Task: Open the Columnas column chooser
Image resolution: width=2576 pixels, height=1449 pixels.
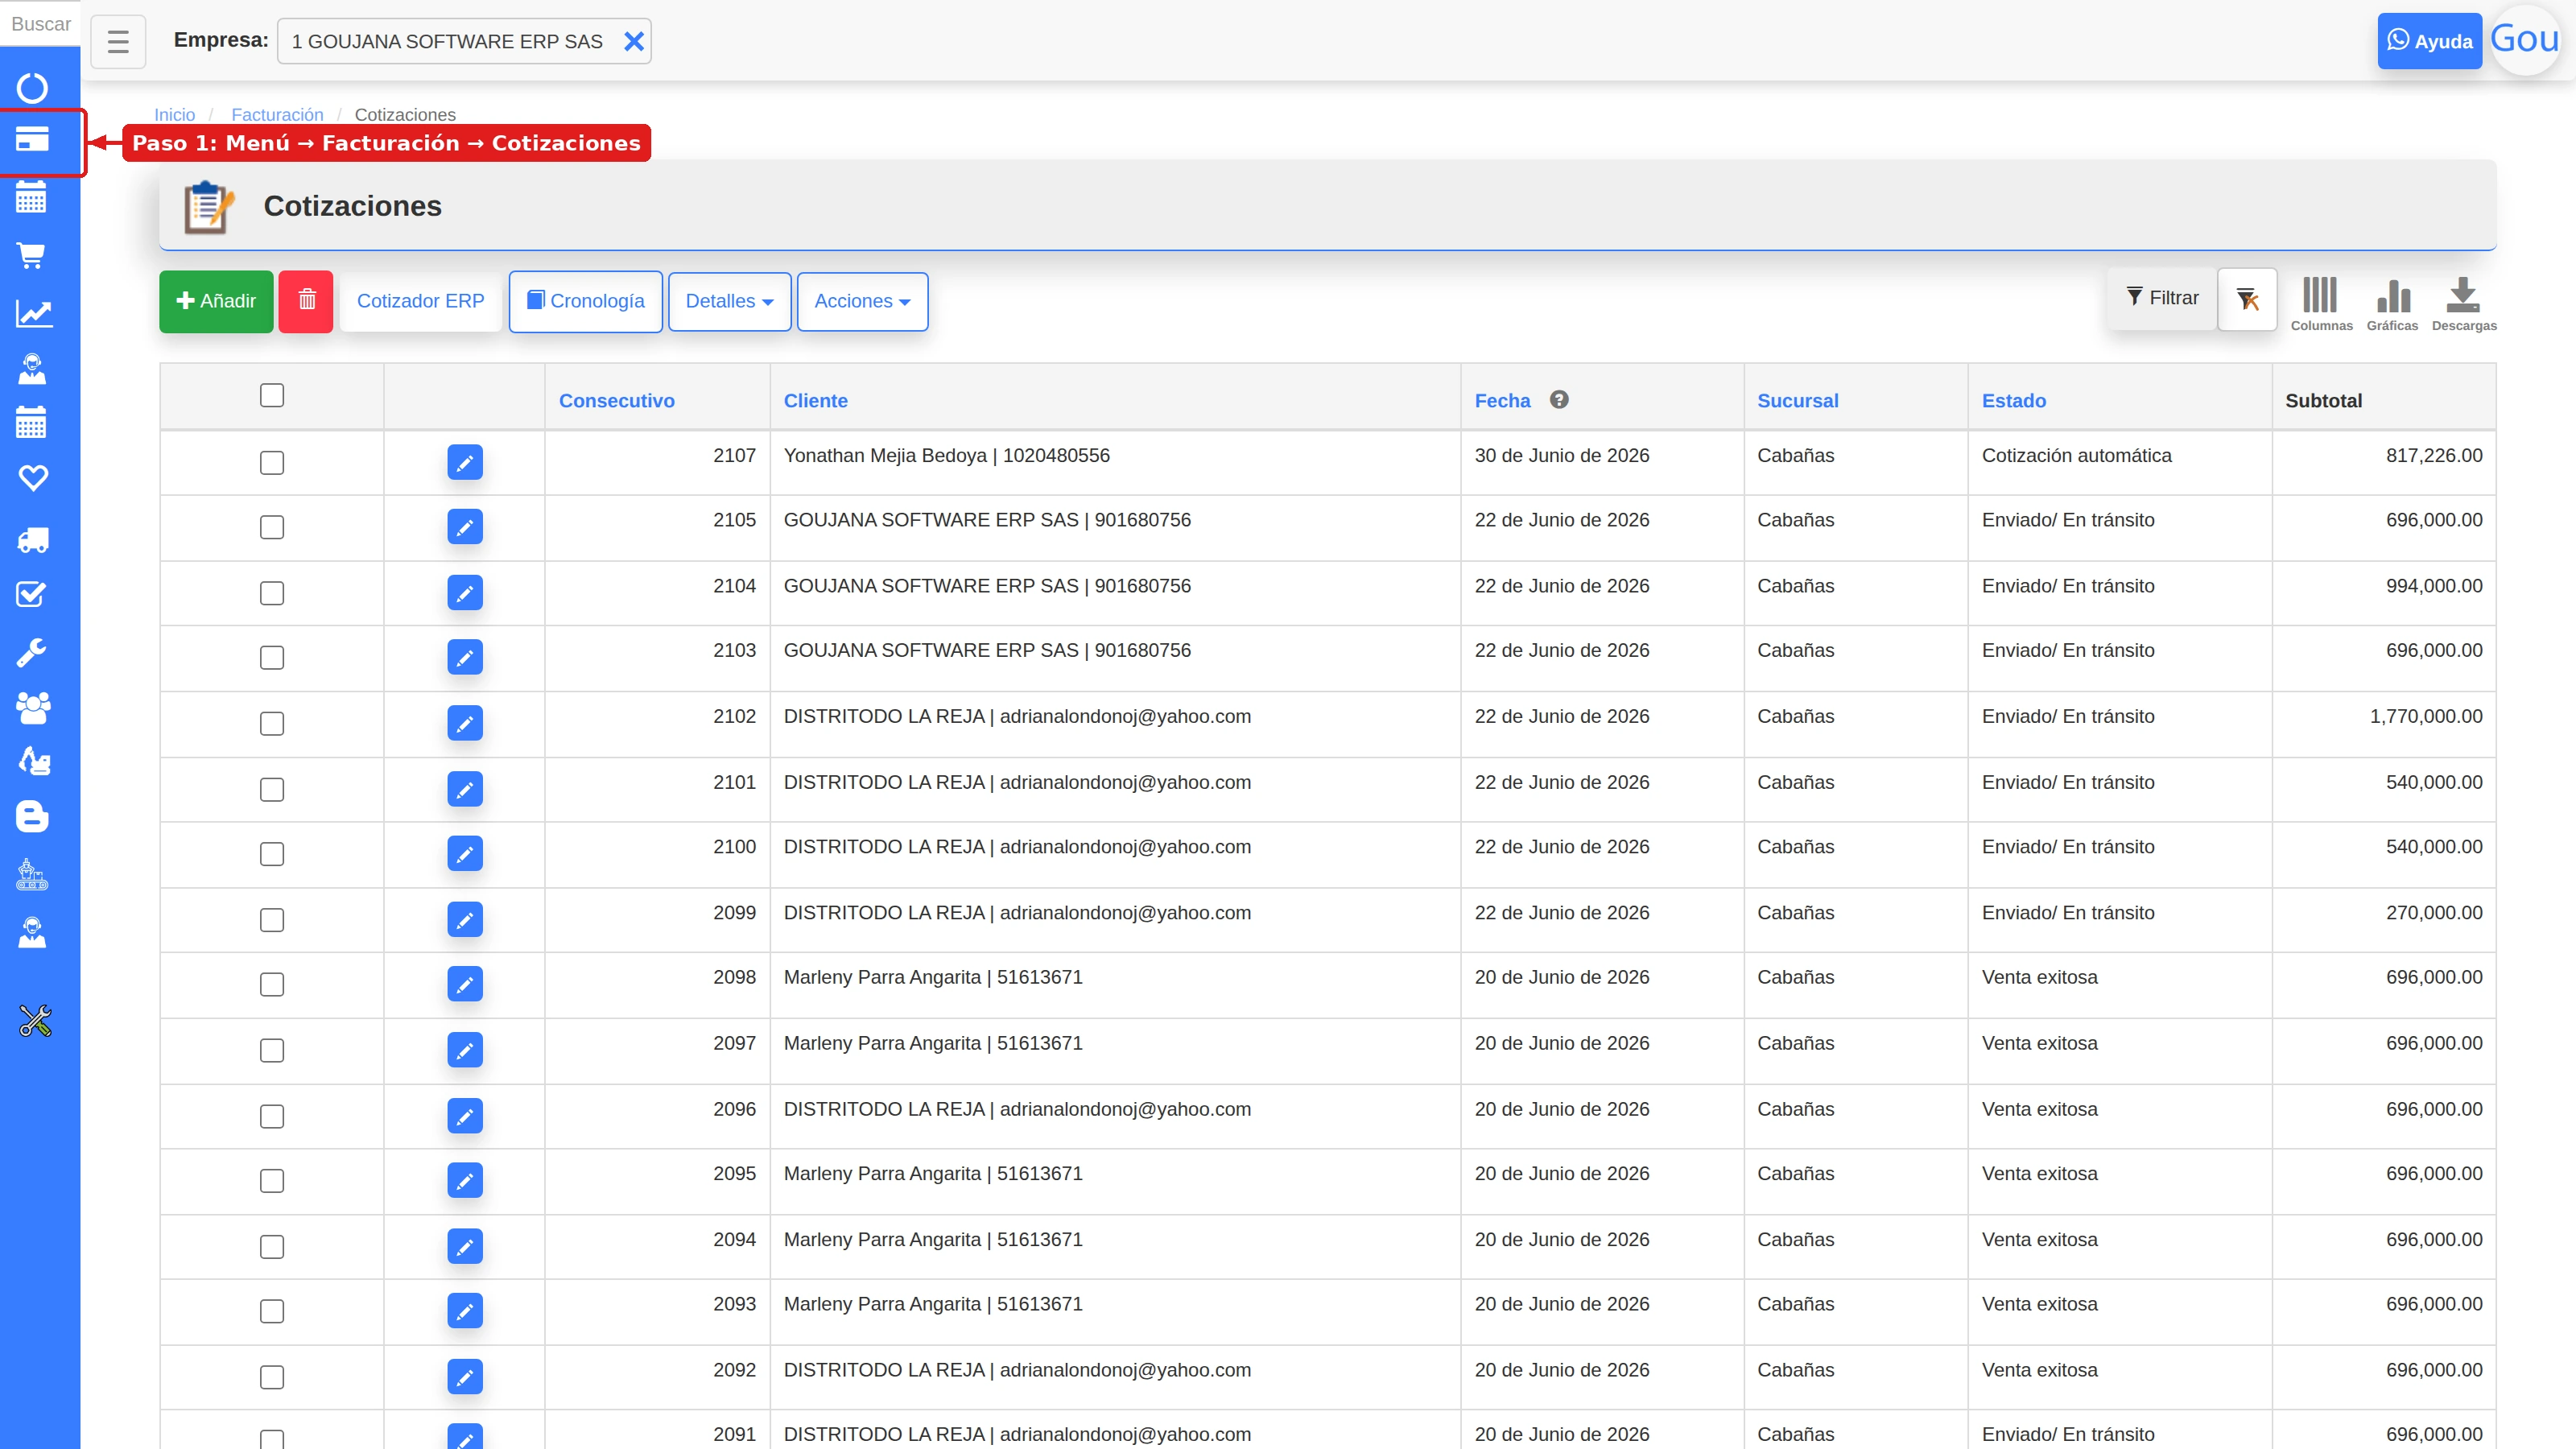Action: [2321, 304]
